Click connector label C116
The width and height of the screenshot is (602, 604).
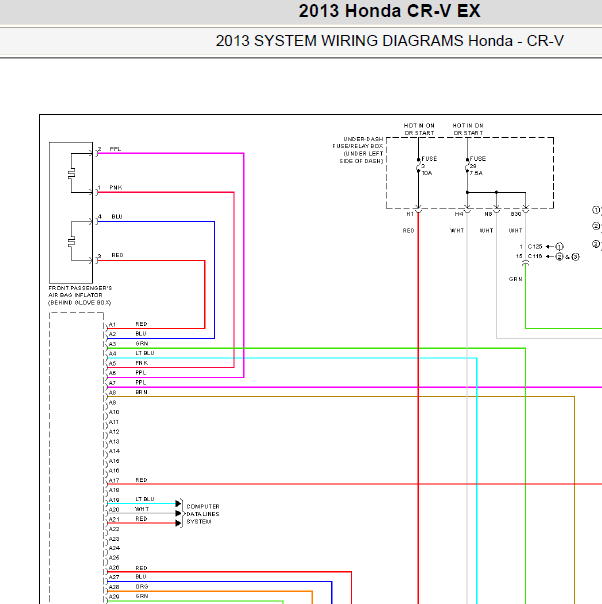(535, 256)
